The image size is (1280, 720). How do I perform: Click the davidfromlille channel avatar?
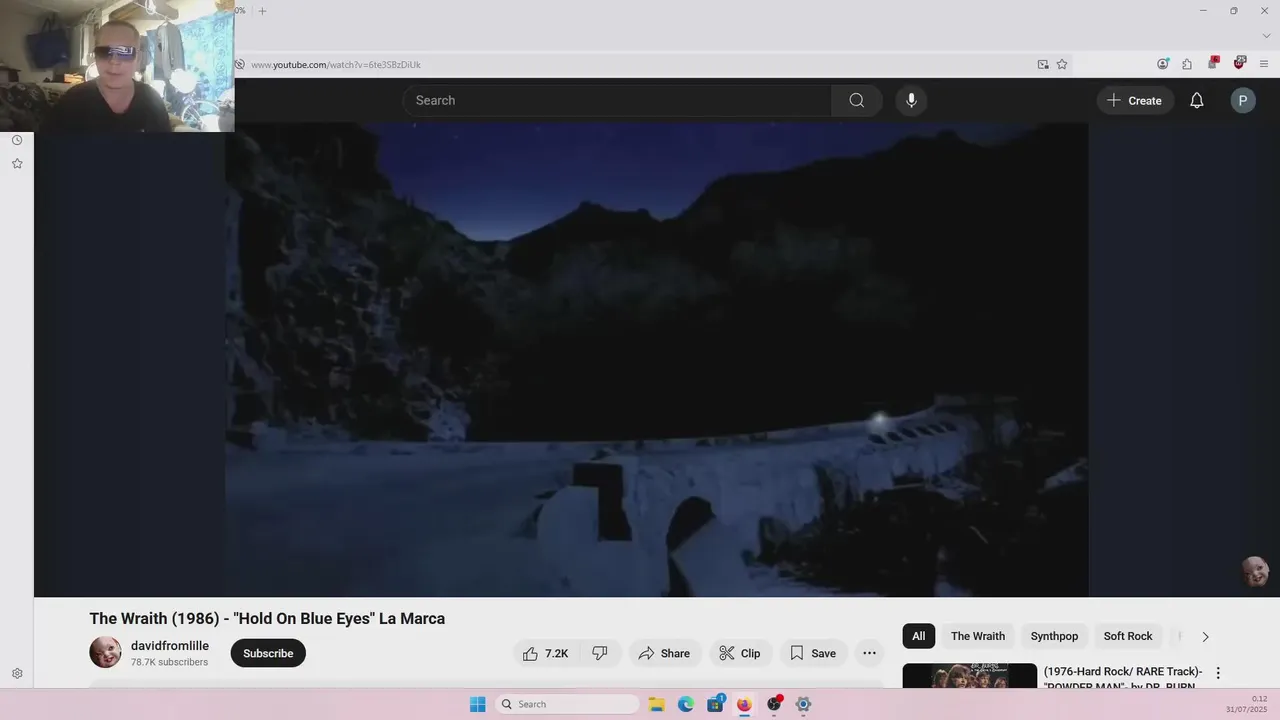click(x=105, y=652)
